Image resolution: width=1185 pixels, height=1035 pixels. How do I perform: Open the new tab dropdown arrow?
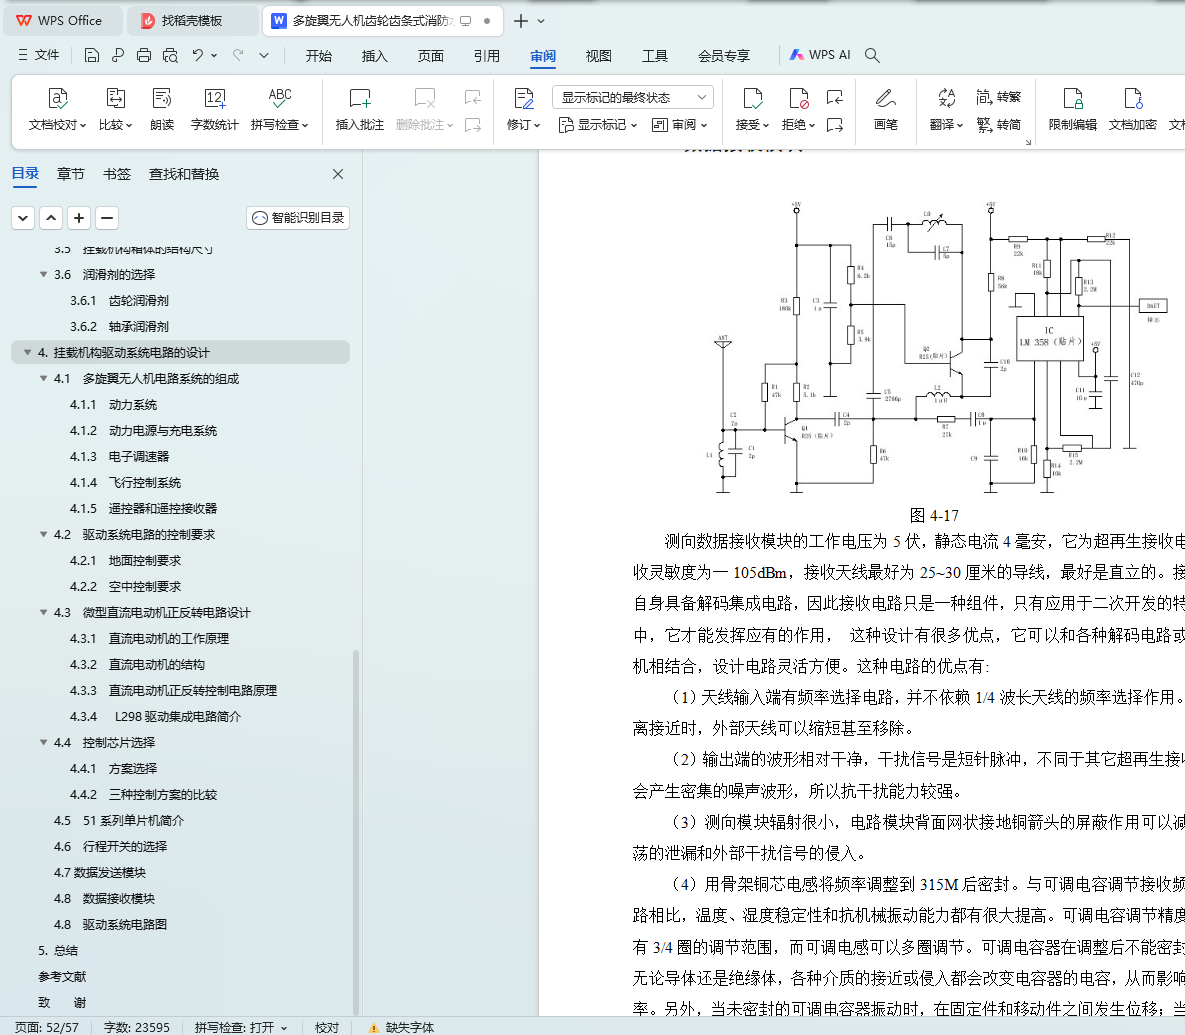541,21
